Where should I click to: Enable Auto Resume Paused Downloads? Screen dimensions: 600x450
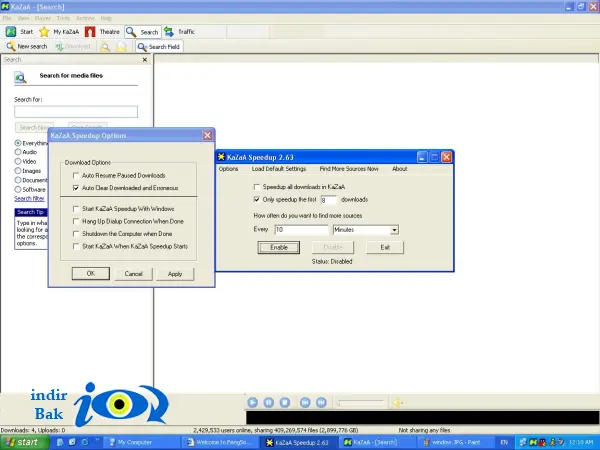pyautogui.click(x=76, y=176)
